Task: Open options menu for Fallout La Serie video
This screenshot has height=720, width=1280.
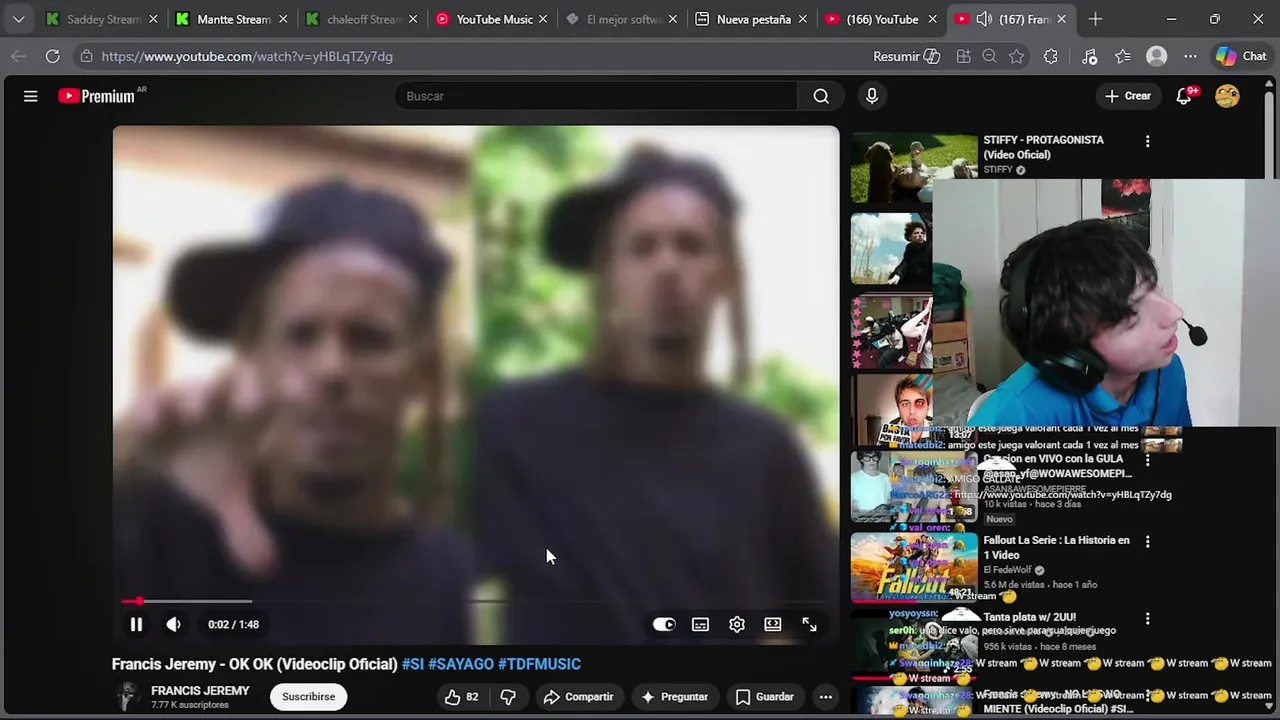Action: [1147, 542]
